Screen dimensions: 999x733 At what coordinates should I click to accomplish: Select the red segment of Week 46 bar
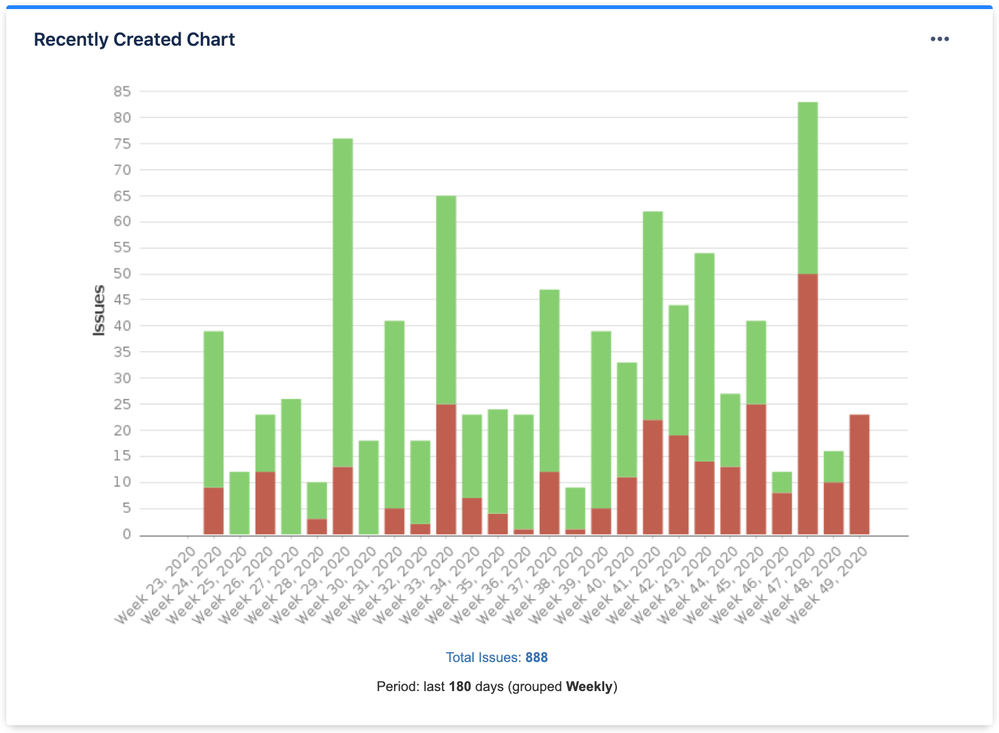[x=782, y=513]
